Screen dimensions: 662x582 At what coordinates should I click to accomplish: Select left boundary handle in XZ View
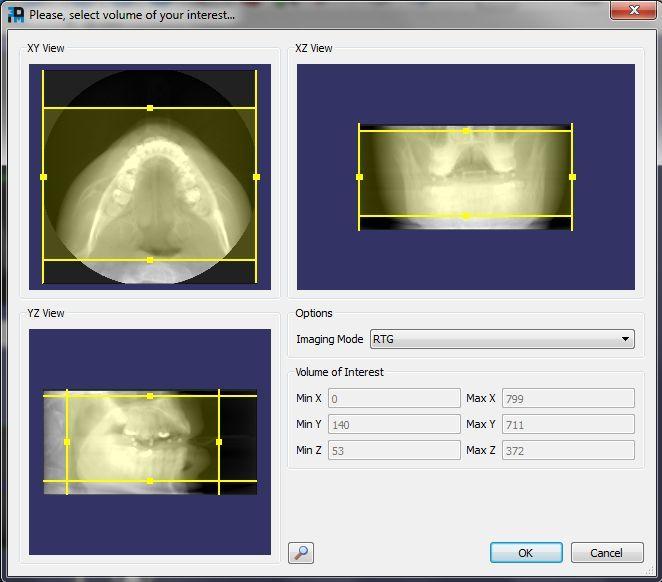tap(359, 177)
